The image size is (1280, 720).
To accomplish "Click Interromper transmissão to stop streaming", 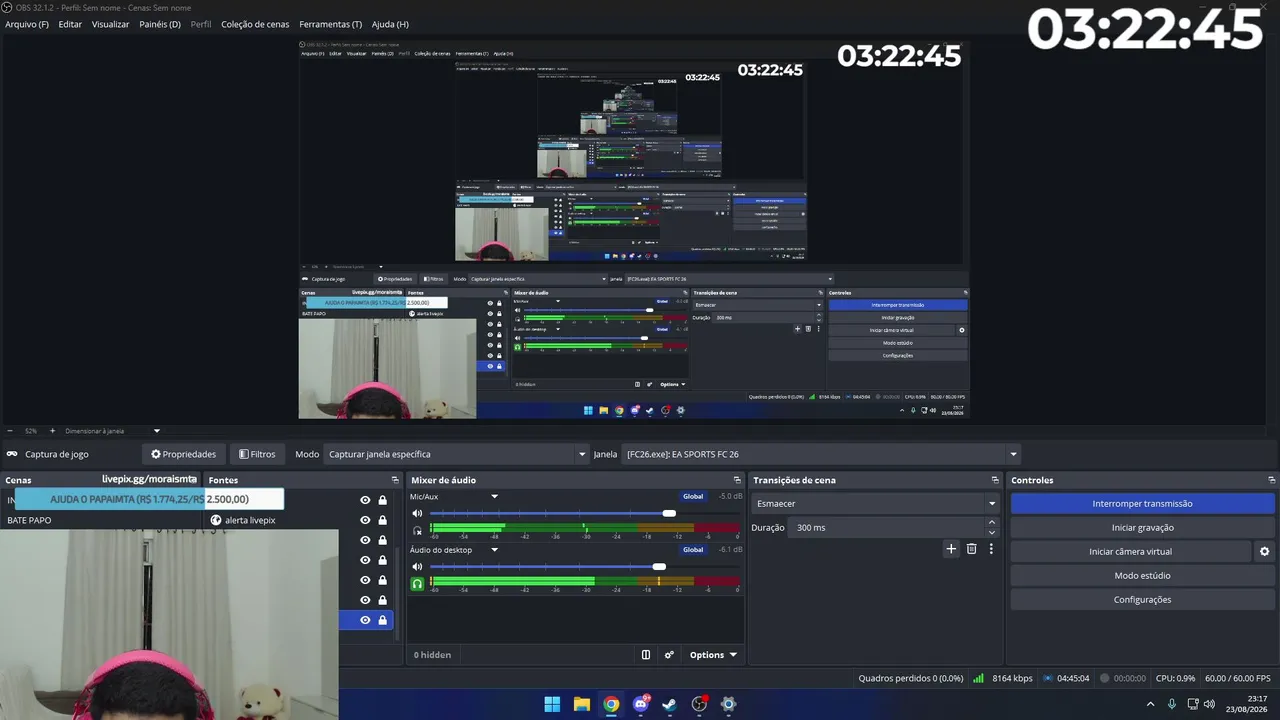I will [1142, 504].
